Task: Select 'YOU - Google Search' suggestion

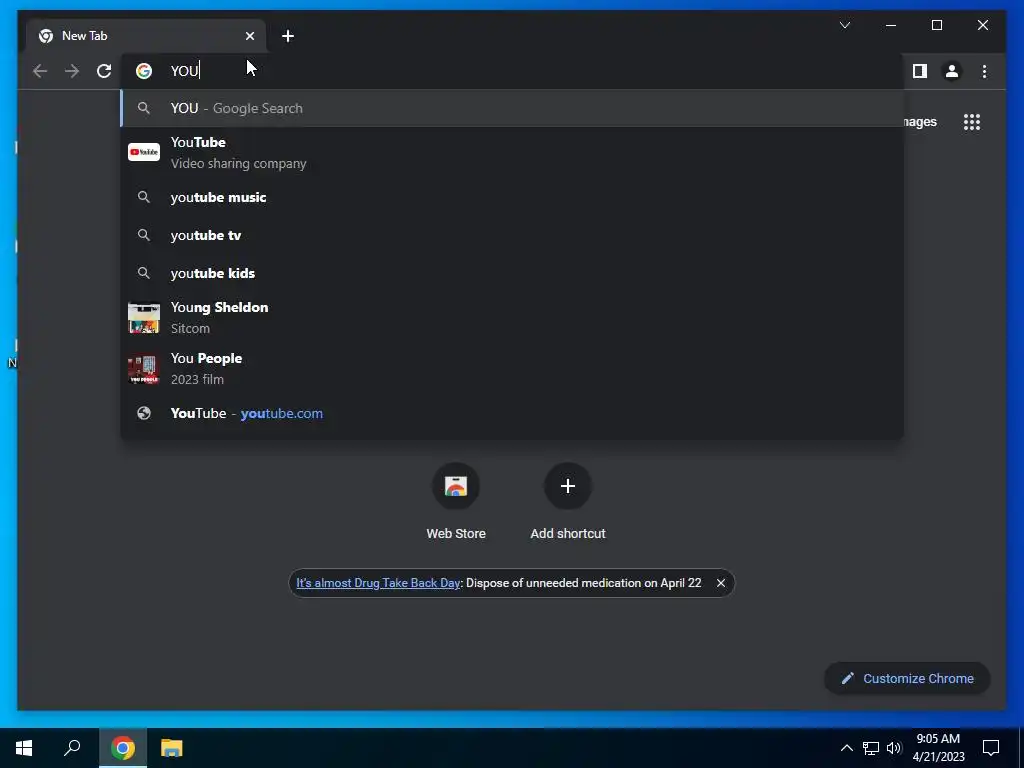Action: click(x=512, y=108)
